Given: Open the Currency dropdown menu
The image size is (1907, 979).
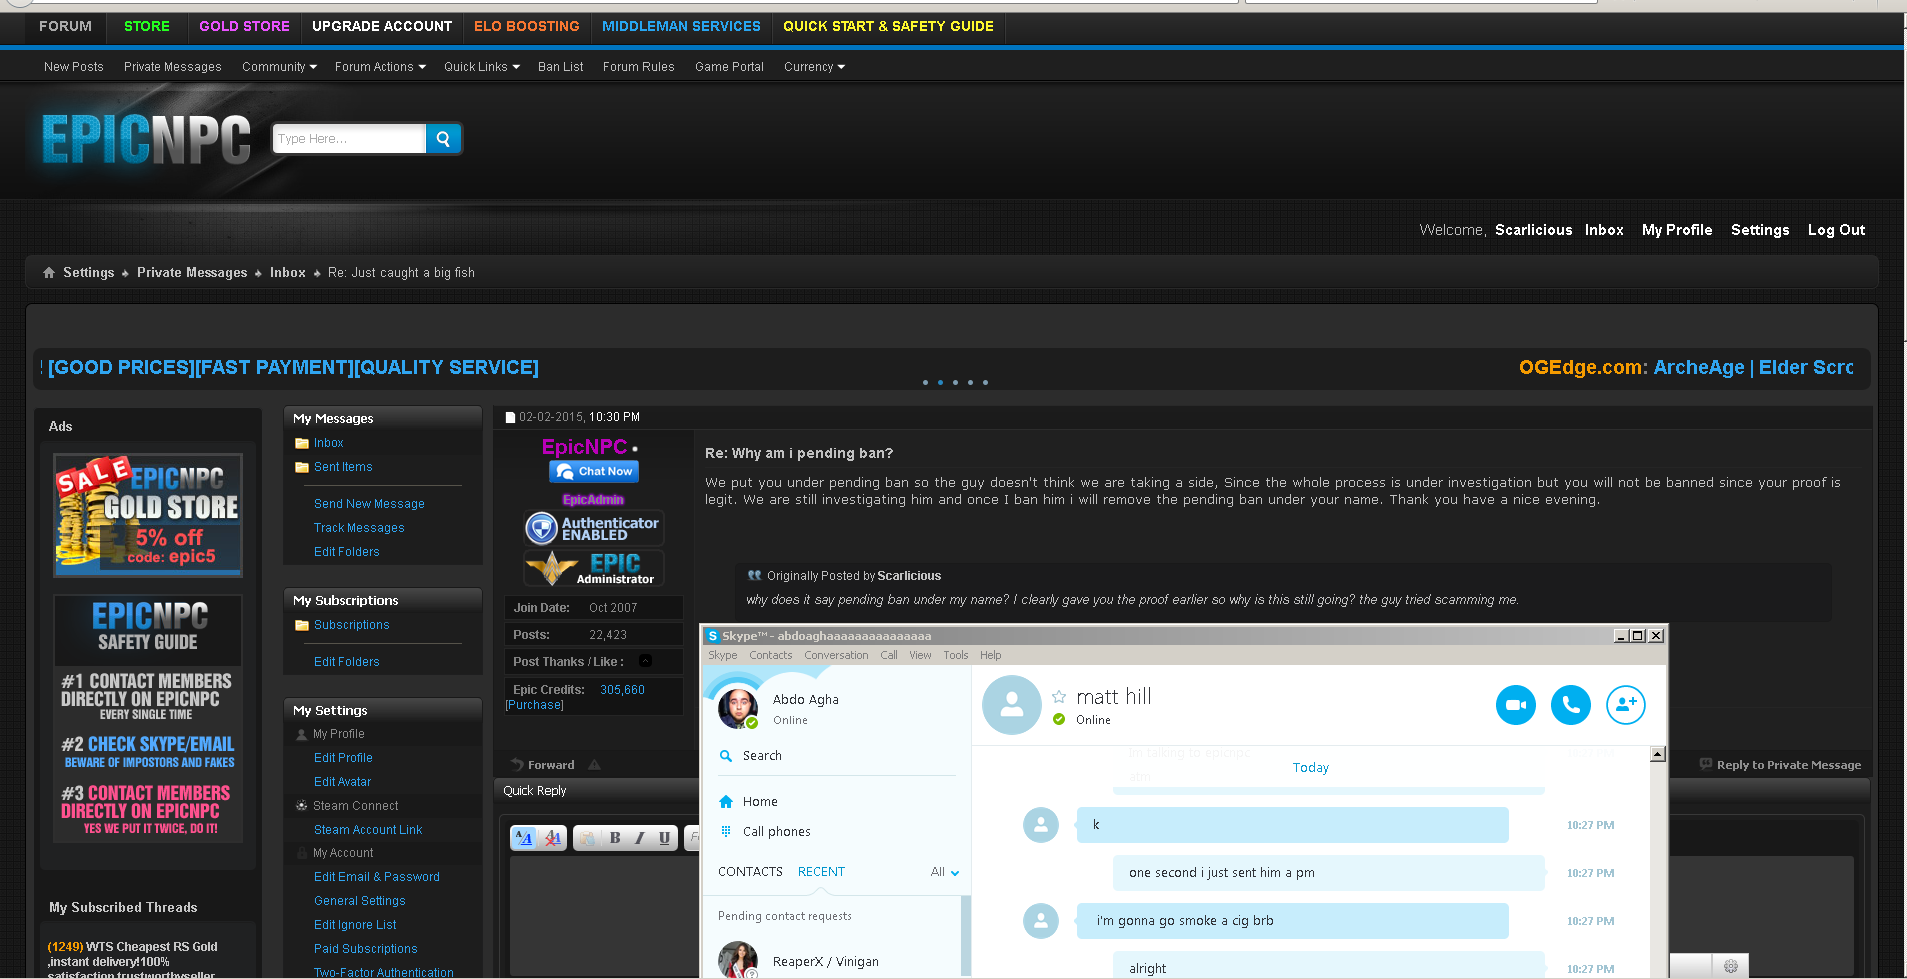Looking at the screenshot, I should tap(814, 67).
